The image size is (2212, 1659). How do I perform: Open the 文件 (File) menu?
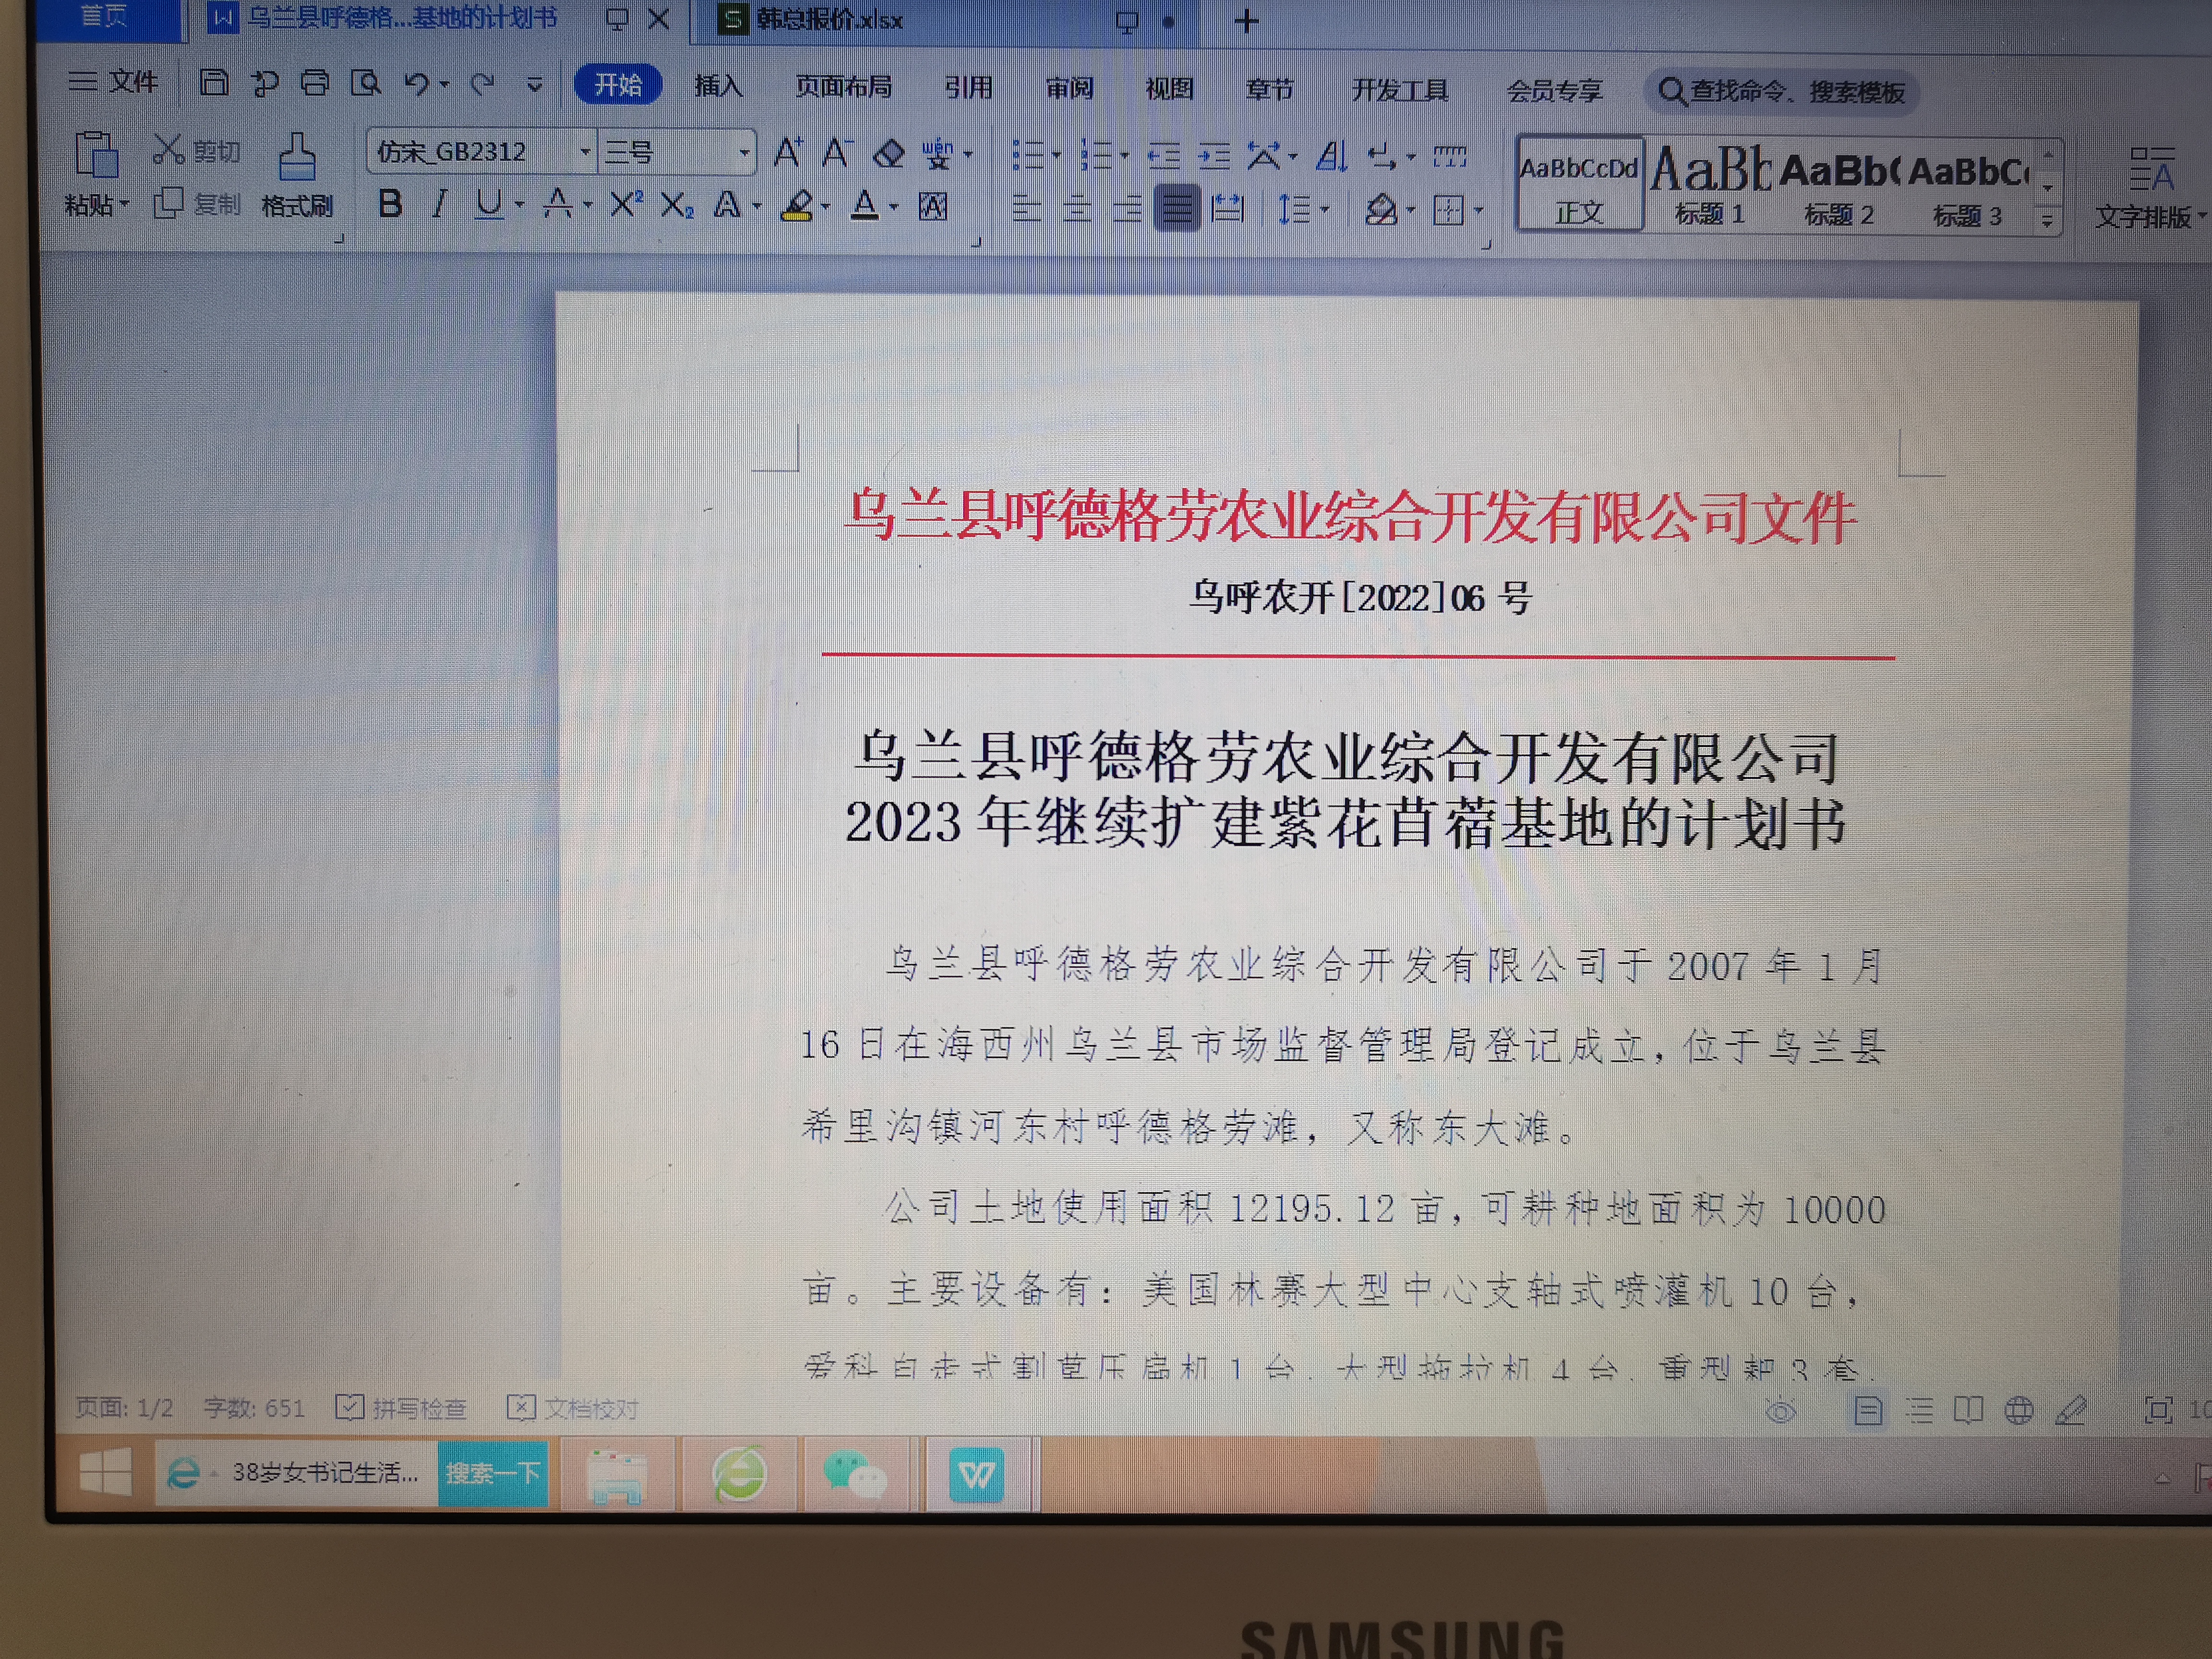coord(114,82)
